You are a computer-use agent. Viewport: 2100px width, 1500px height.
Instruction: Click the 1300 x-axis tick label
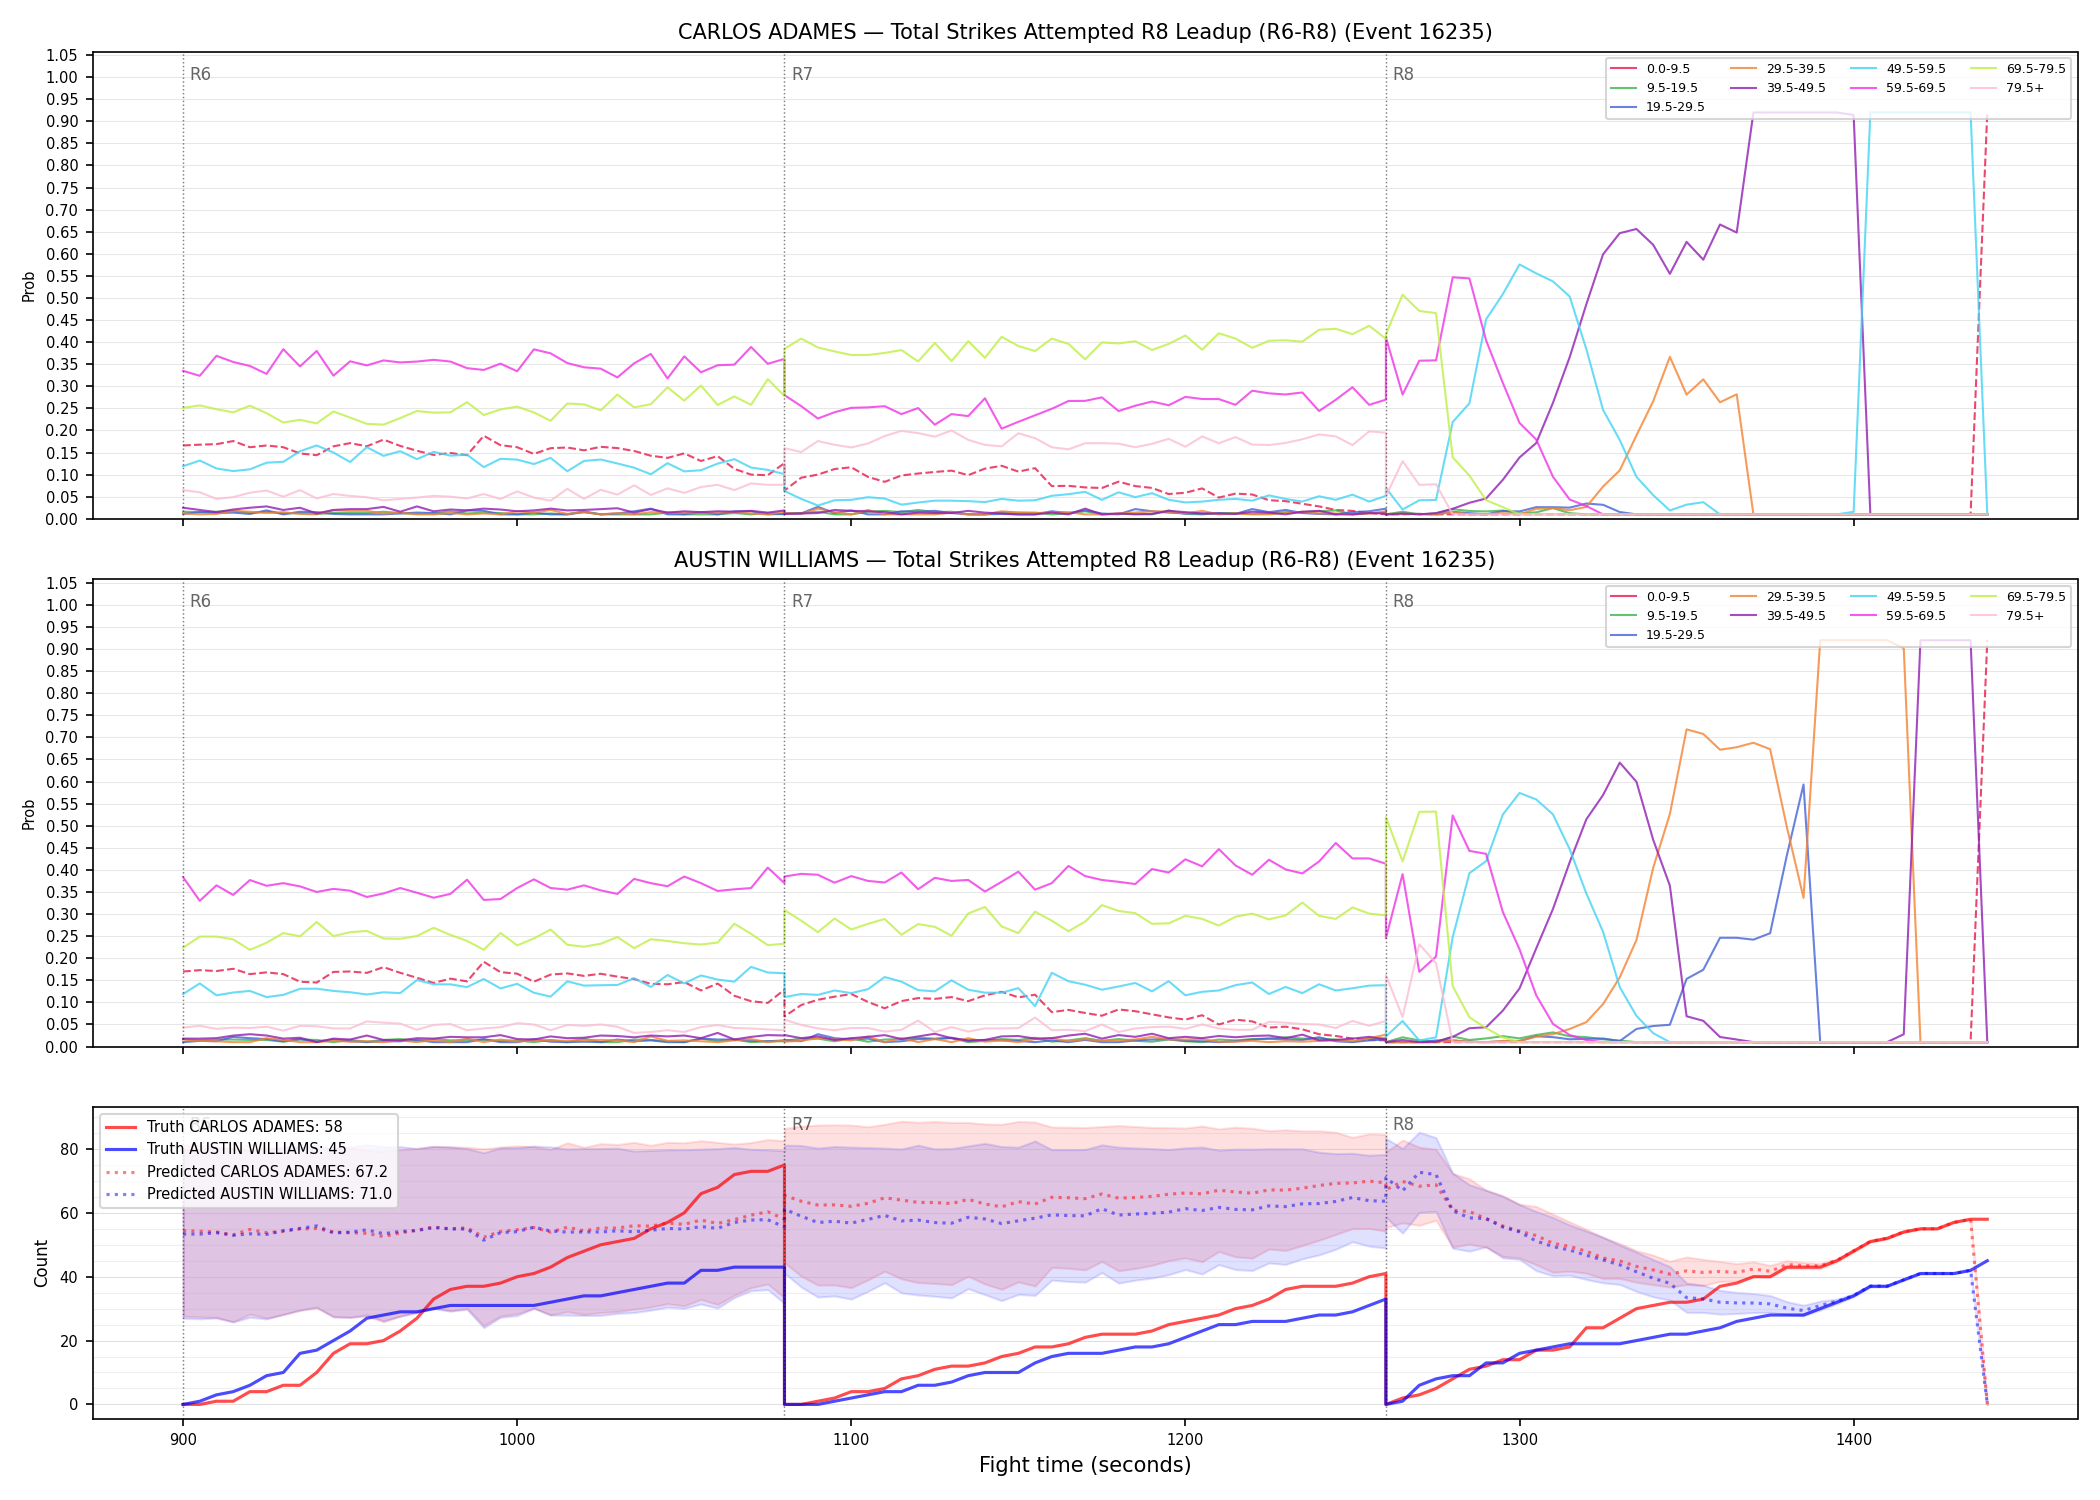click(1520, 1440)
